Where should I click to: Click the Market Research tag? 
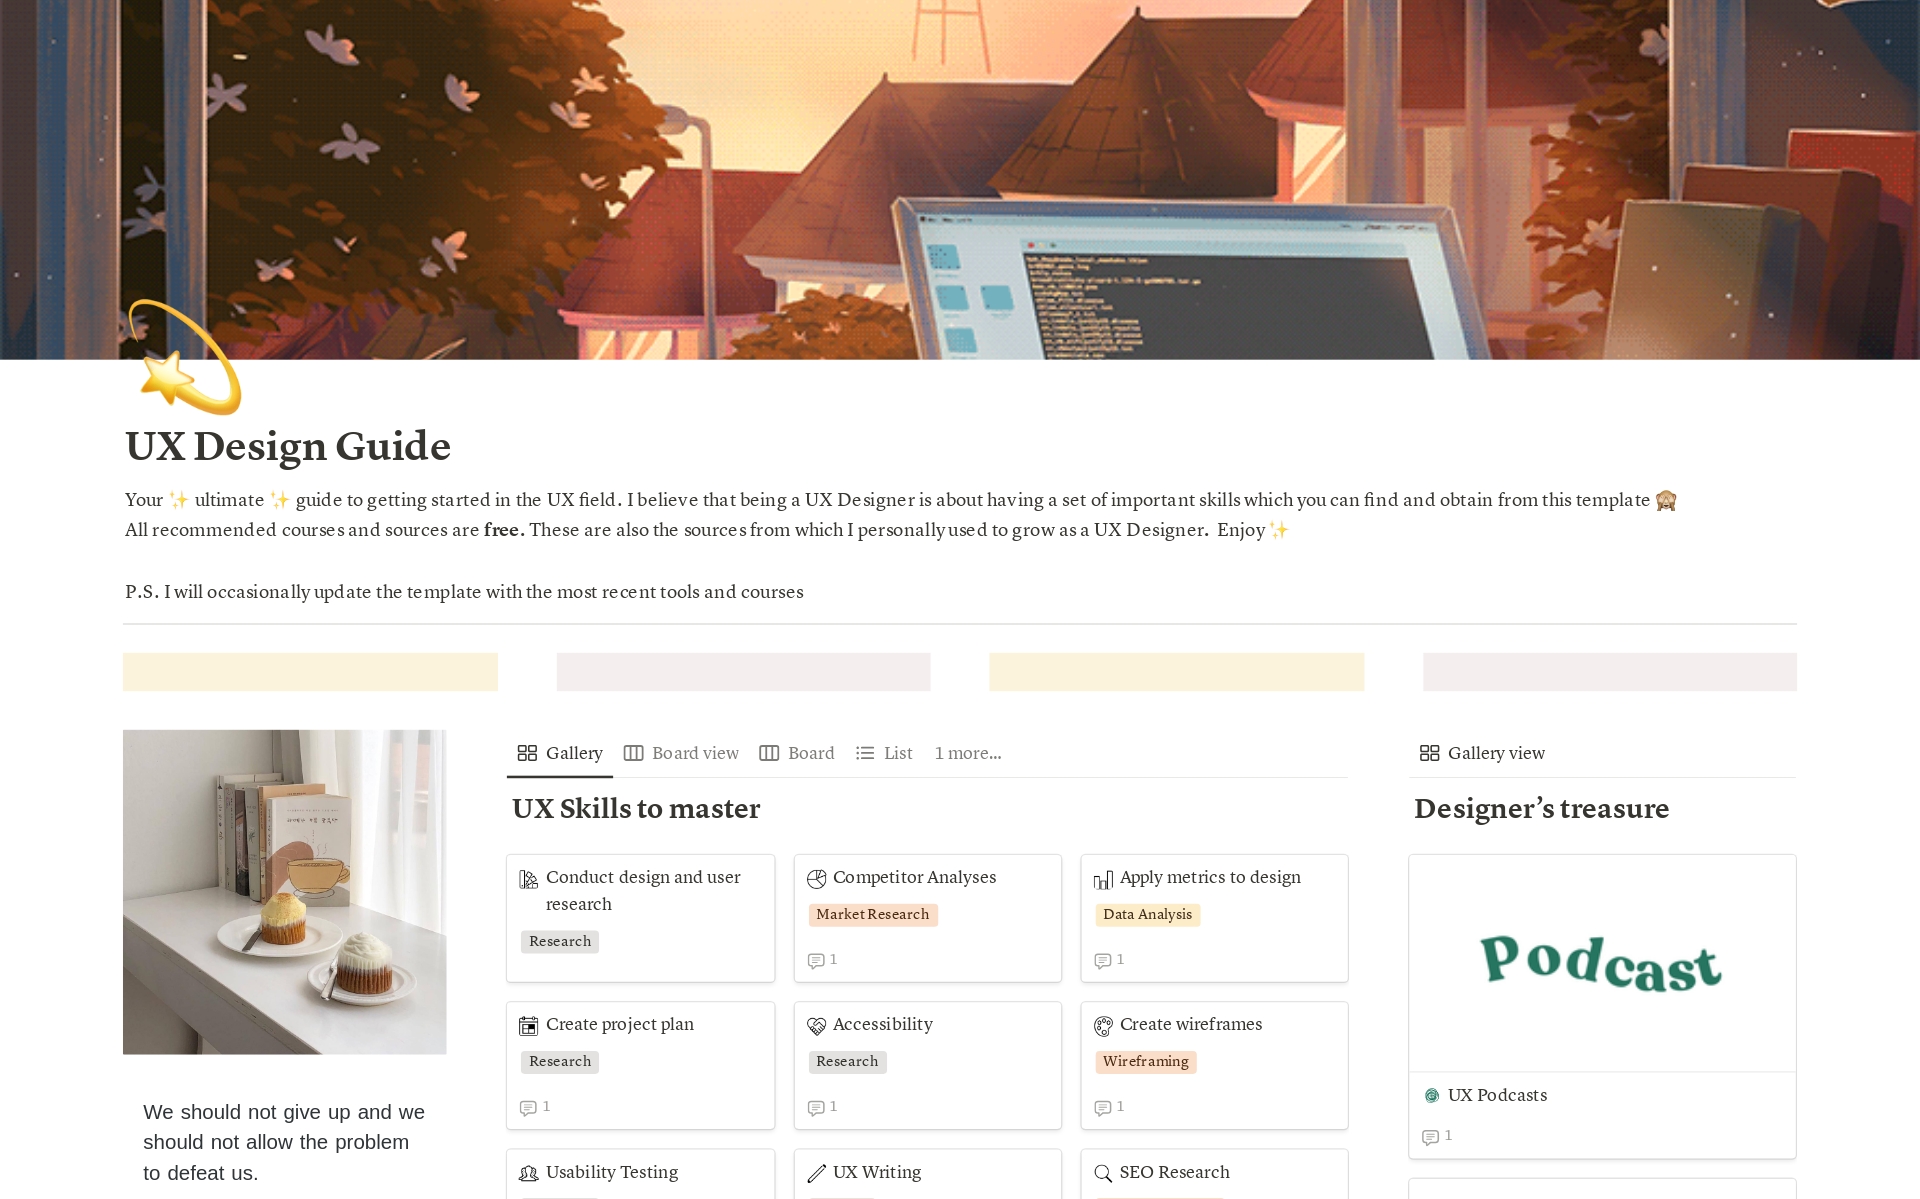point(872,914)
